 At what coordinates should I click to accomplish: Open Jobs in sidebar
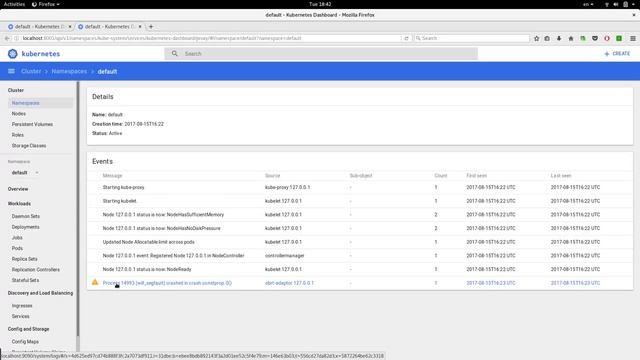pyautogui.click(x=17, y=237)
